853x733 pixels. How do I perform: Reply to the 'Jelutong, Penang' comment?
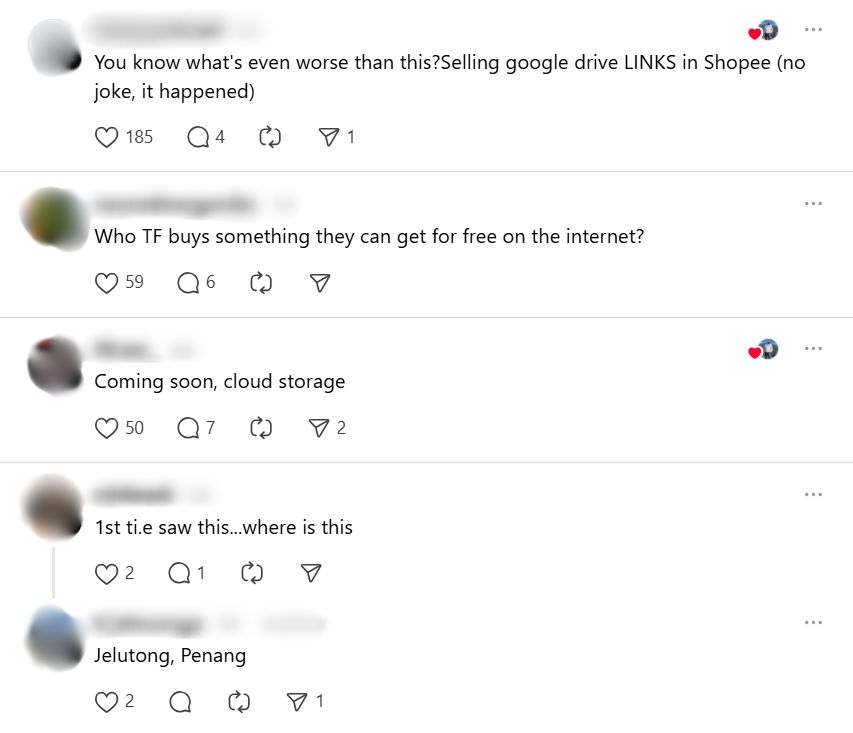(180, 702)
